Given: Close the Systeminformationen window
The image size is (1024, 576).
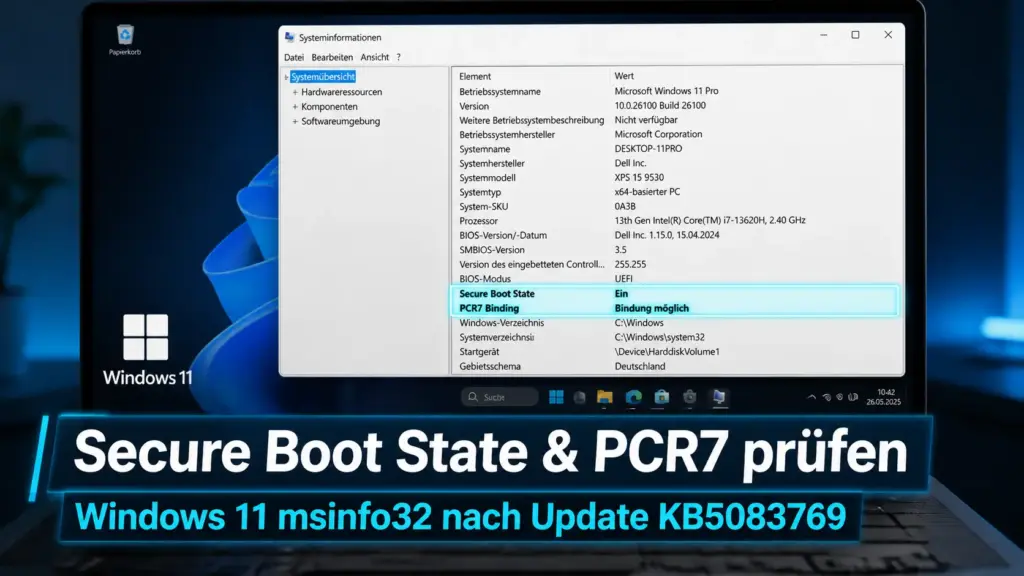Looking at the screenshot, I should [x=888, y=35].
